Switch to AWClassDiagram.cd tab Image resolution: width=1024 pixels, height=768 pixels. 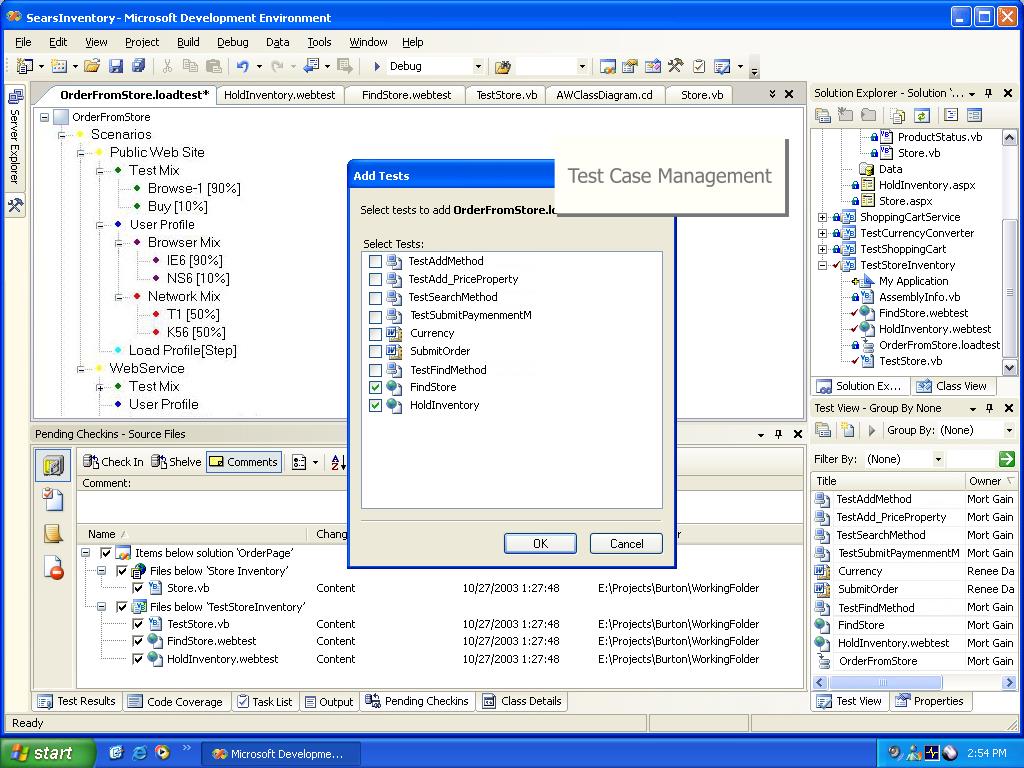pos(604,95)
